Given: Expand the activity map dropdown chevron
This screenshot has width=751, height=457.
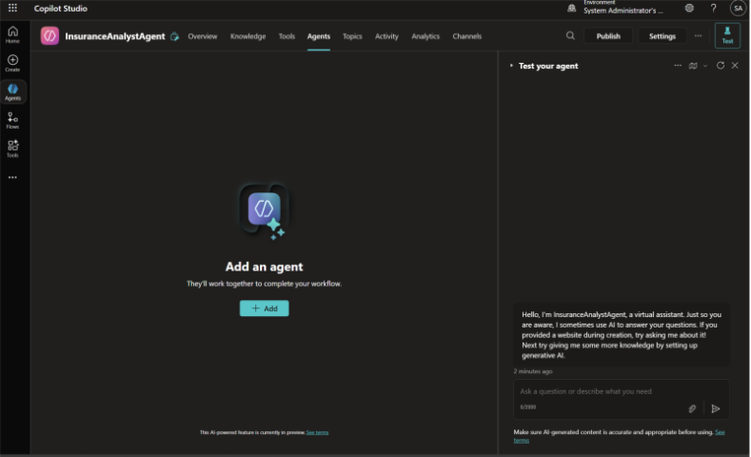Looking at the screenshot, I should point(705,66).
